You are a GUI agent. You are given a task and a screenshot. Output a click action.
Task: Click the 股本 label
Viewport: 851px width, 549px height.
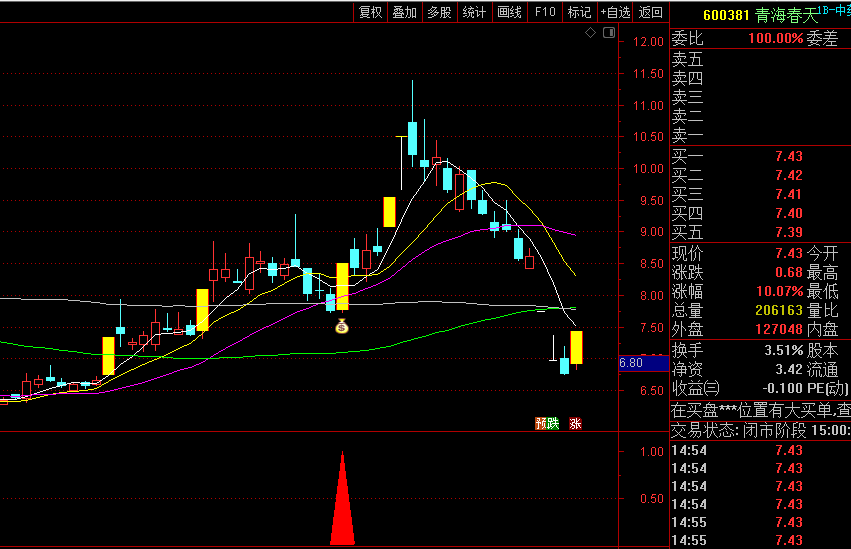click(822, 350)
